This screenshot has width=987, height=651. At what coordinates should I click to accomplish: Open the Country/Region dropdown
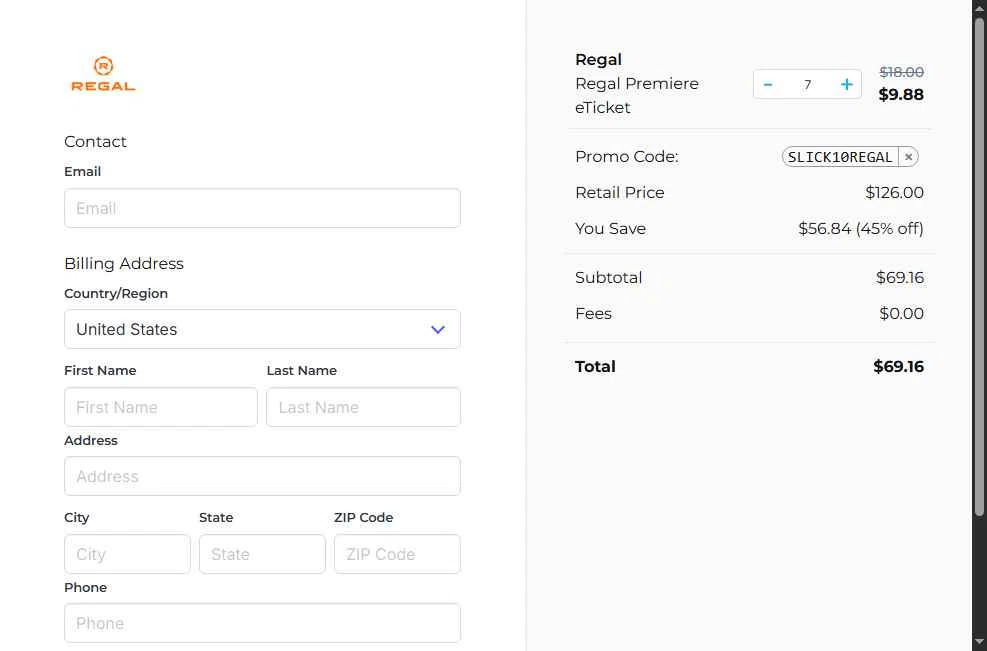[x=262, y=329]
